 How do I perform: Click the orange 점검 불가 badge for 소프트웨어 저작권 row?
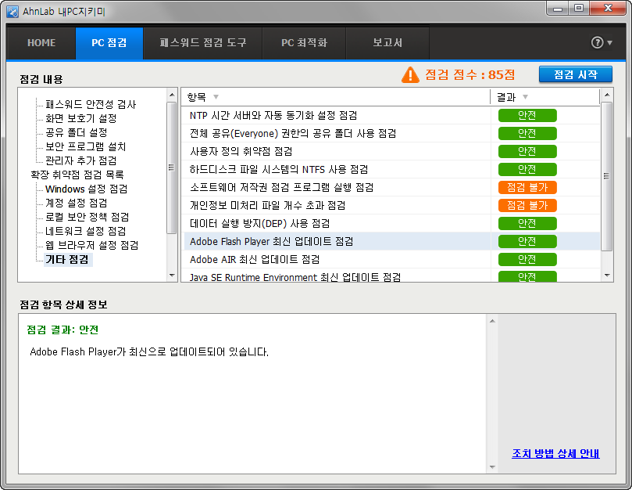click(x=527, y=188)
